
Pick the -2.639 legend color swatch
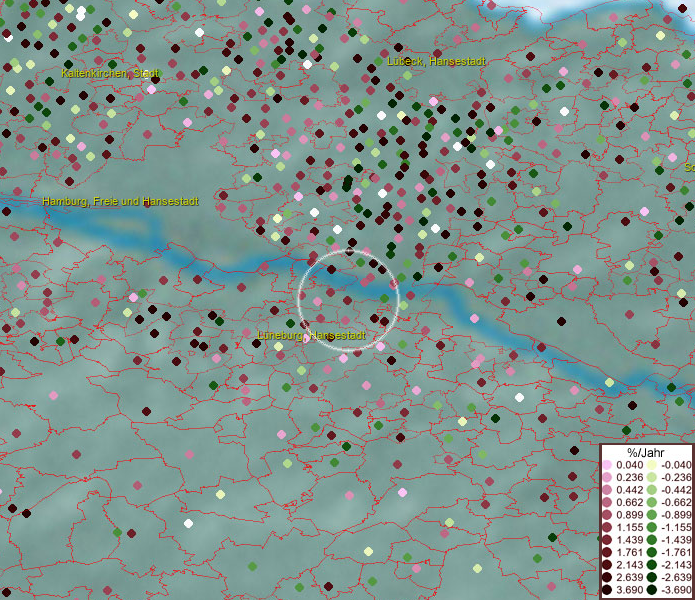click(652, 578)
